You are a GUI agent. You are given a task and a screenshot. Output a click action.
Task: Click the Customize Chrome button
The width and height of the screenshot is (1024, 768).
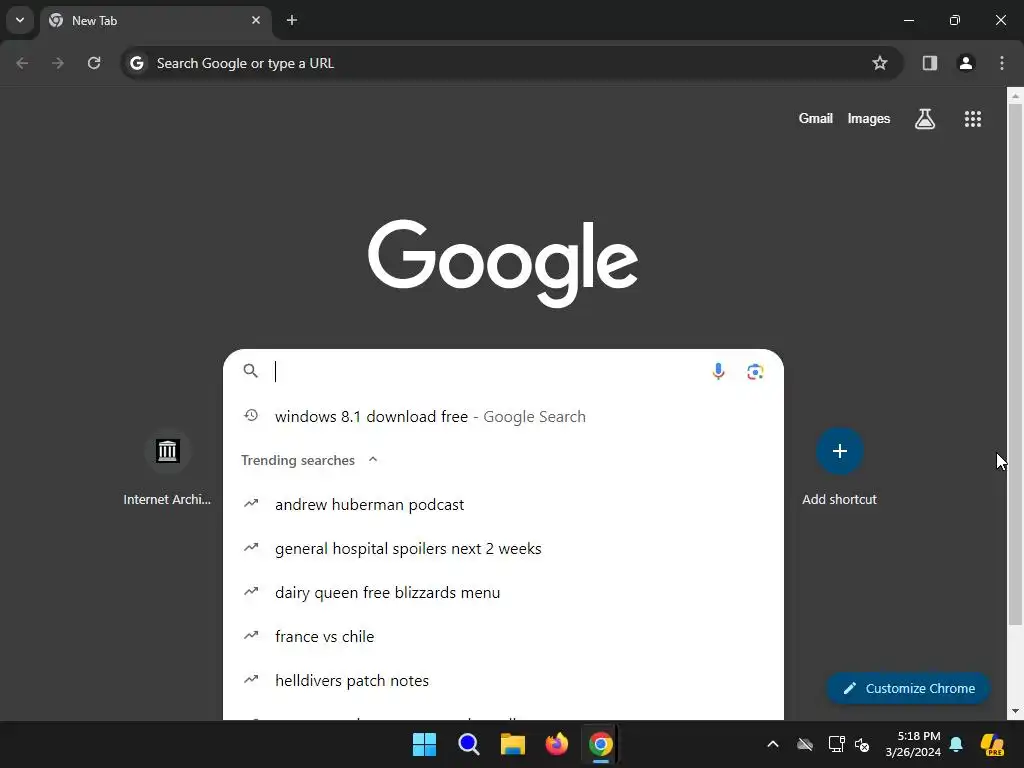pos(908,688)
